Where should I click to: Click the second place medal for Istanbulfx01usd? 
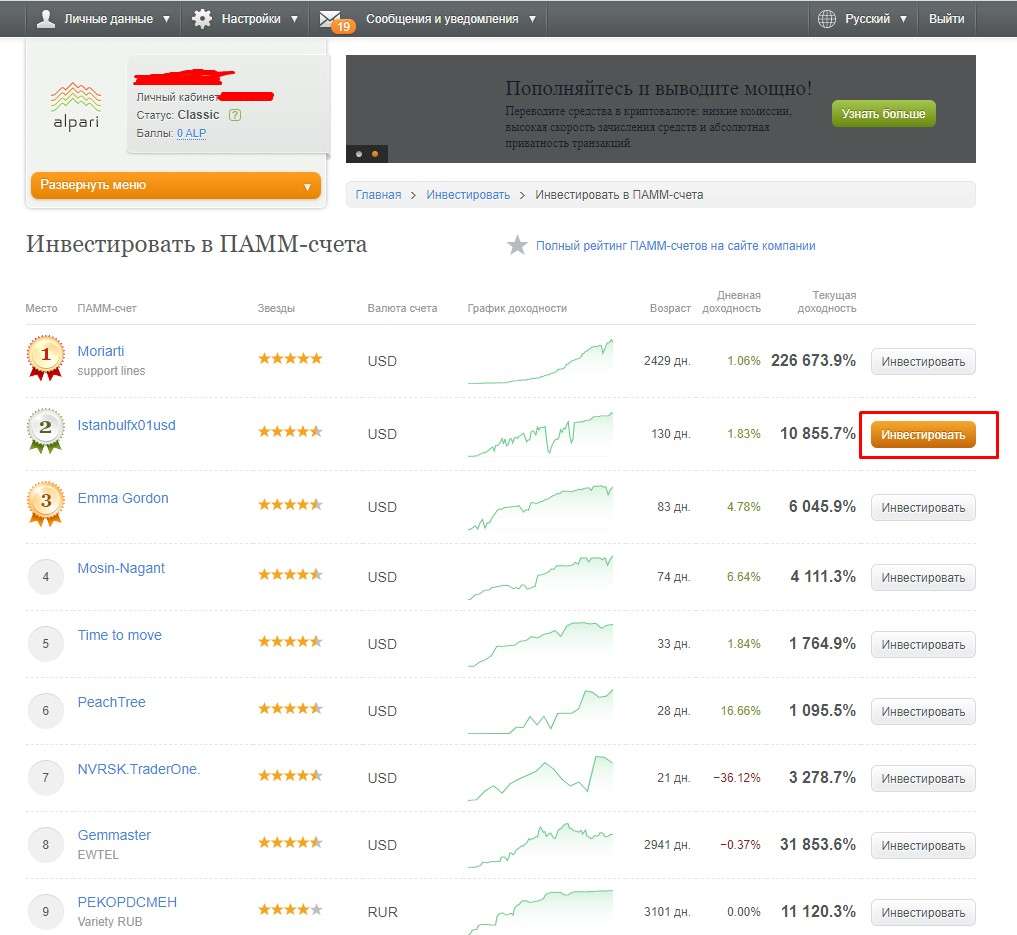(x=45, y=431)
